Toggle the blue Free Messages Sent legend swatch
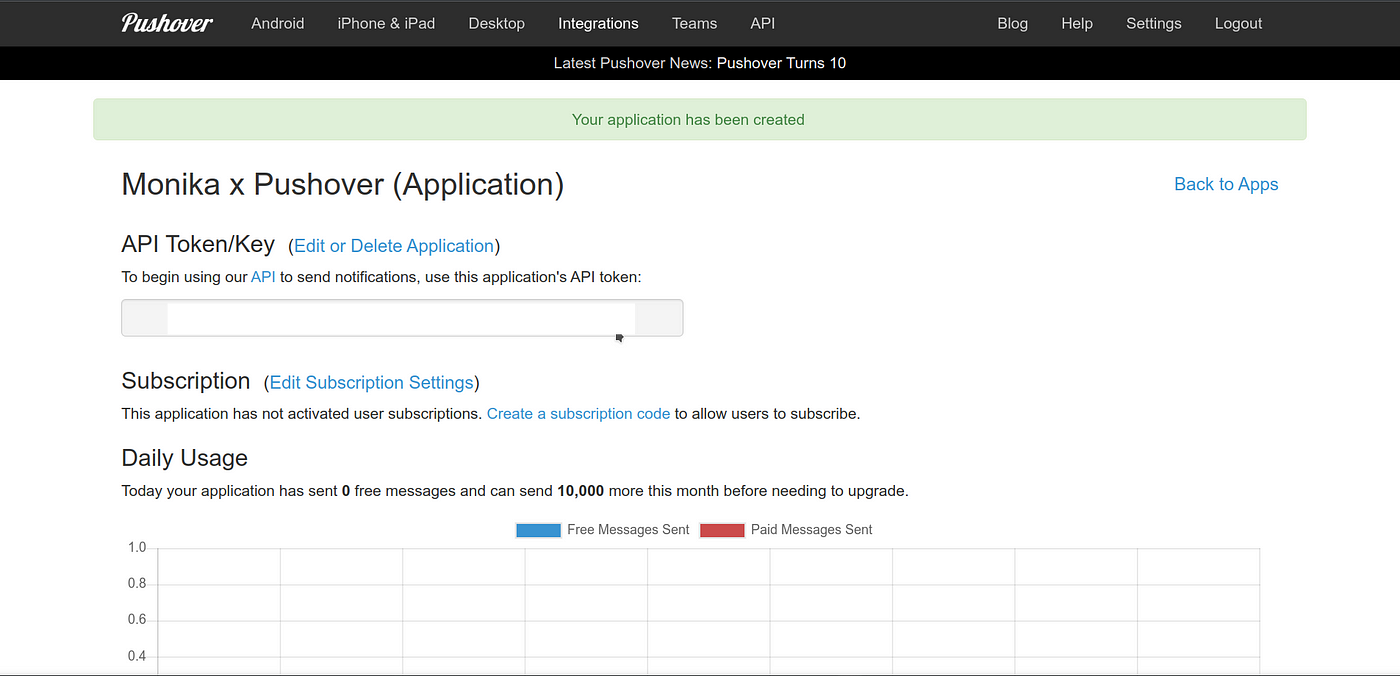This screenshot has height=676, width=1400. (x=538, y=530)
